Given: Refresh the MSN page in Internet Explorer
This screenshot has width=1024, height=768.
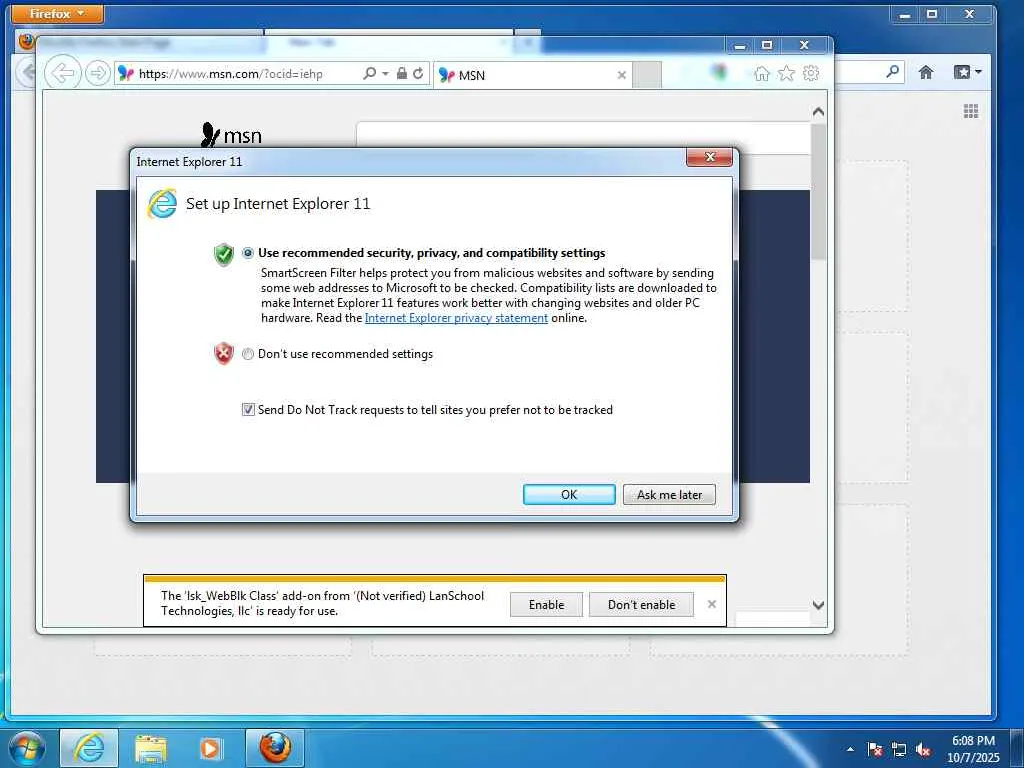Looking at the screenshot, I should coord(418,74).
